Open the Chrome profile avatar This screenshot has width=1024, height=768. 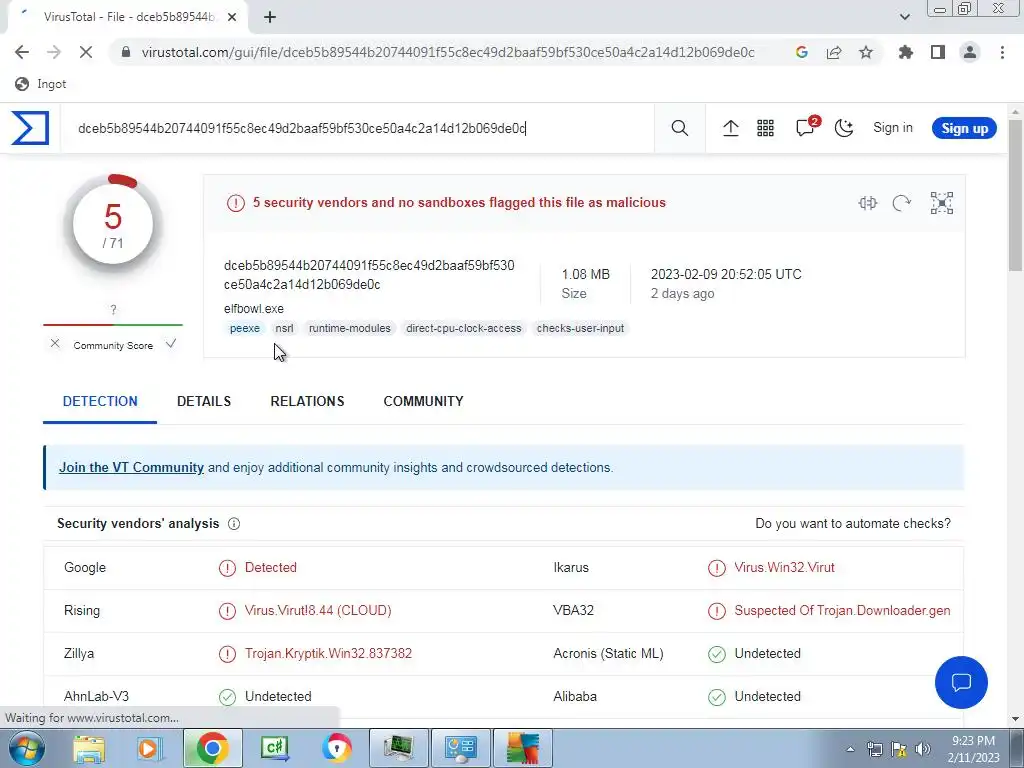click(970, 52)
